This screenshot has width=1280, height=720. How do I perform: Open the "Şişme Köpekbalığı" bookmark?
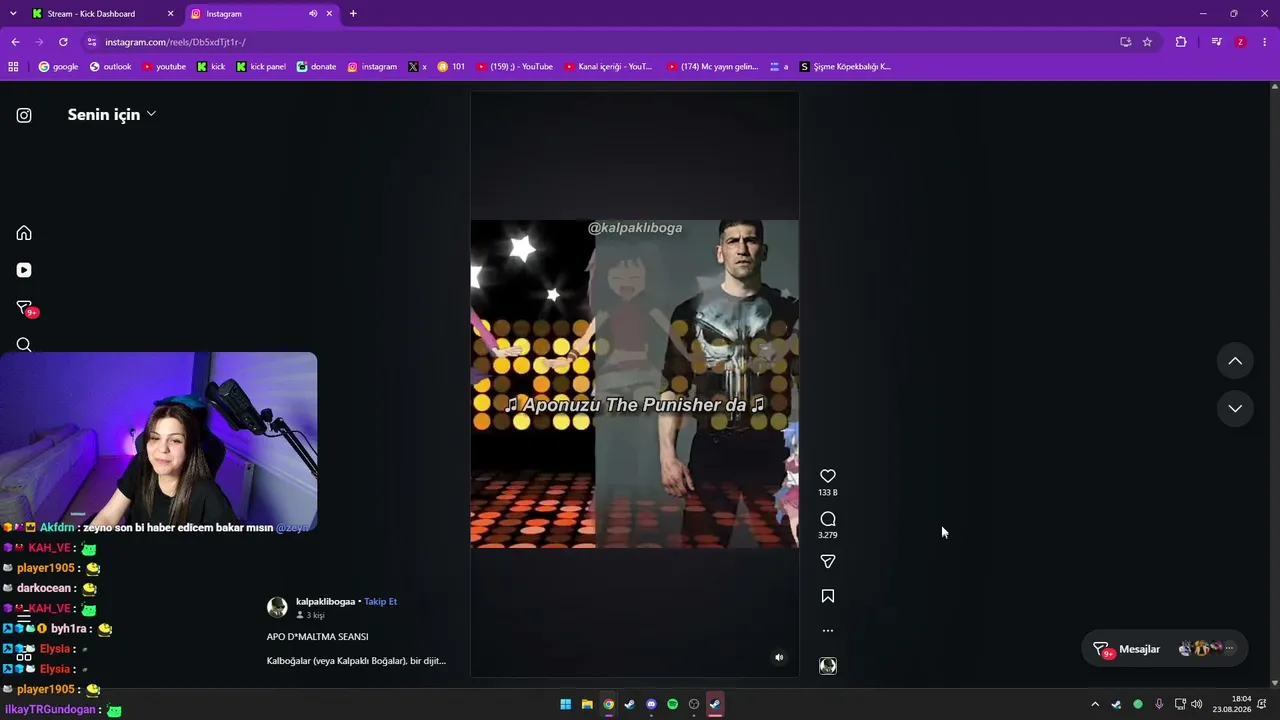click(845, 67)
